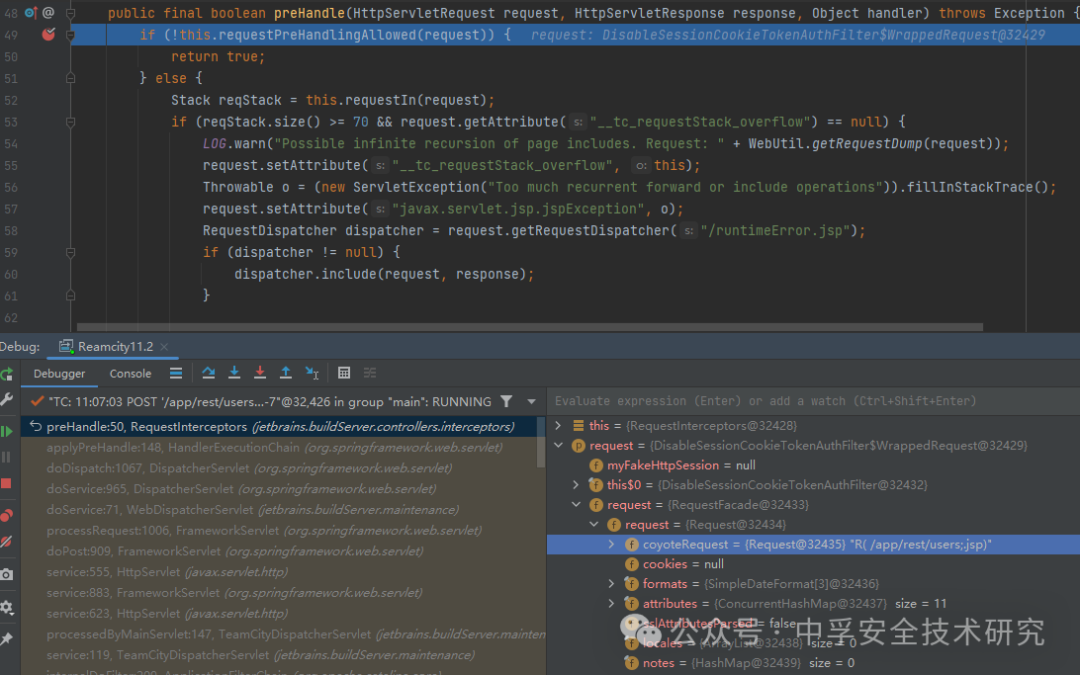This screenshot has height=675, width=1080.
Task: Switch to the Console tab
Action: point(130,373)
